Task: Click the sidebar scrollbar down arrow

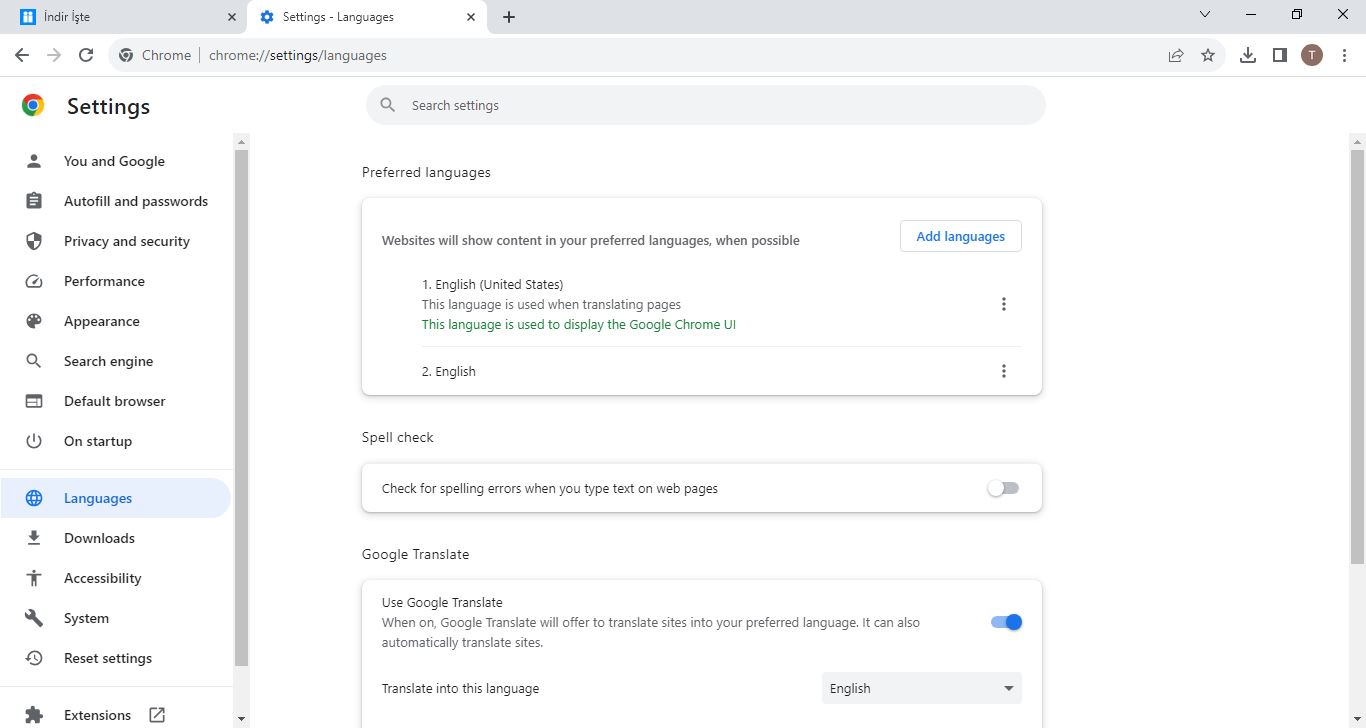Action: [x=240, y=719]
